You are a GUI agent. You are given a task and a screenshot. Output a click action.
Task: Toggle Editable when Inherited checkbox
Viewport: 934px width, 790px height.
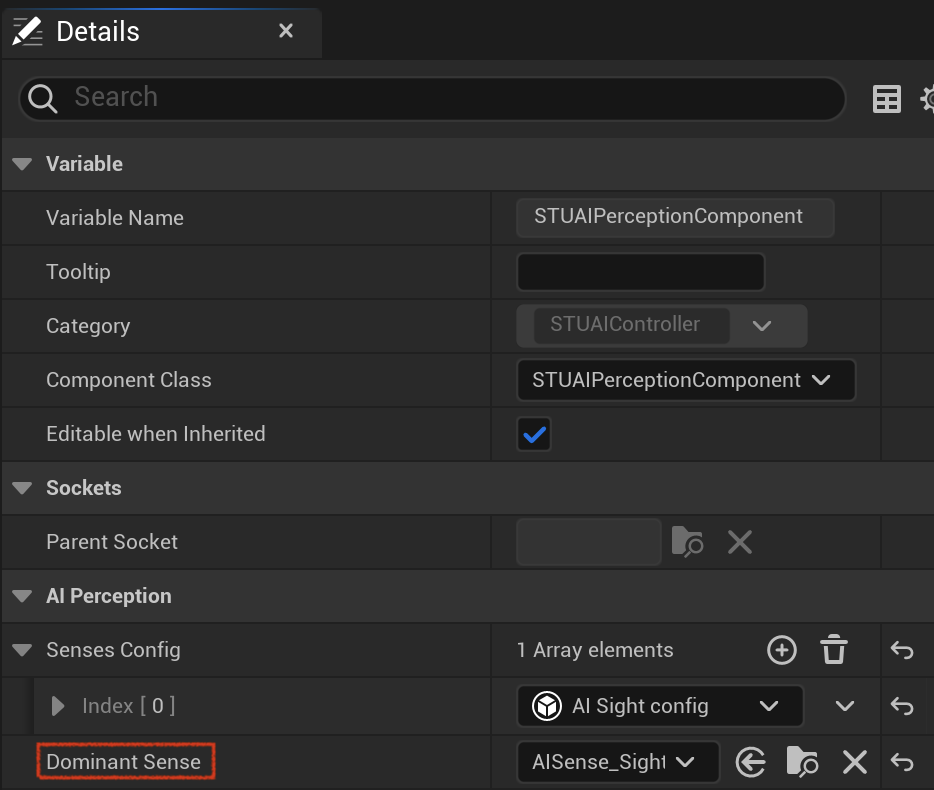tap(534, 434)
